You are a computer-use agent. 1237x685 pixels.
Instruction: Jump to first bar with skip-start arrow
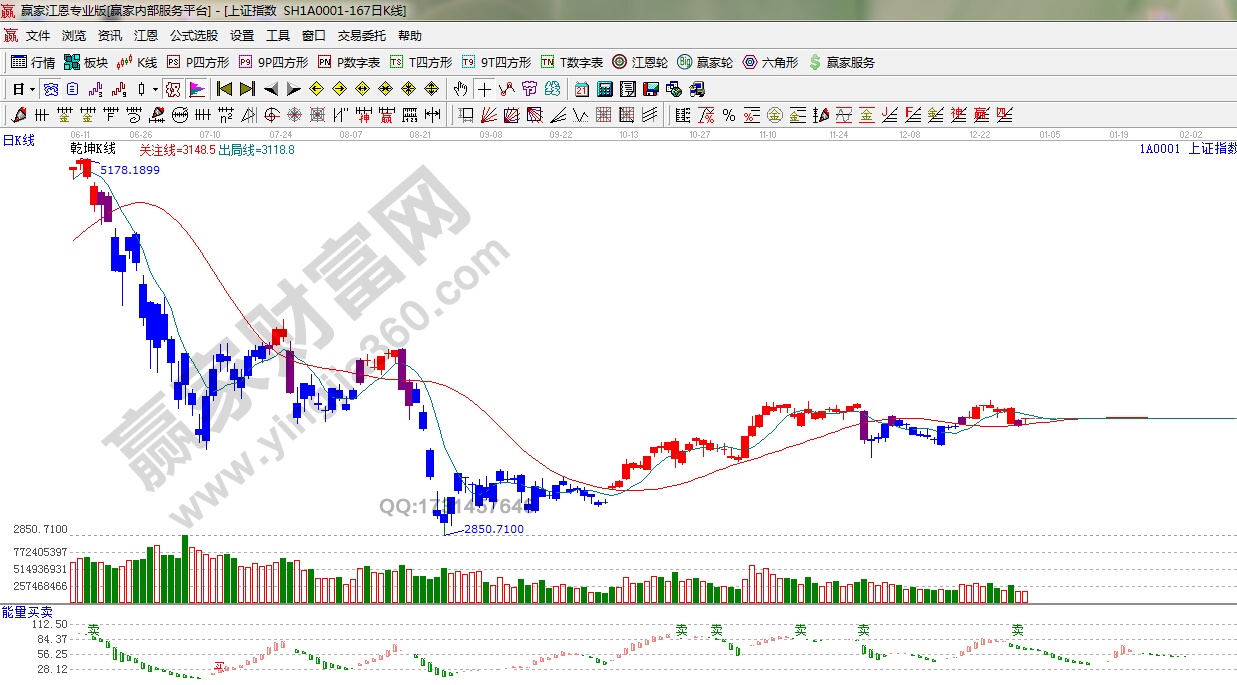224,89
